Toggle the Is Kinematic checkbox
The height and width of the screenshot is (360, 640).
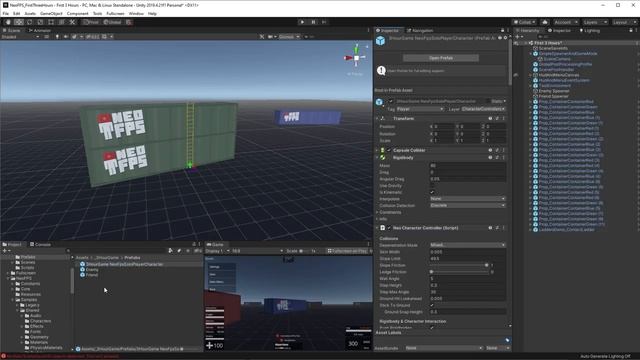point(432,192)
